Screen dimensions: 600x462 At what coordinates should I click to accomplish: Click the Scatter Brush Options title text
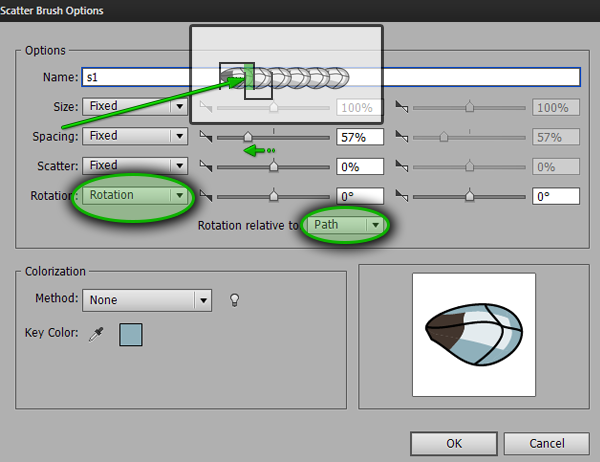[51, 10]
